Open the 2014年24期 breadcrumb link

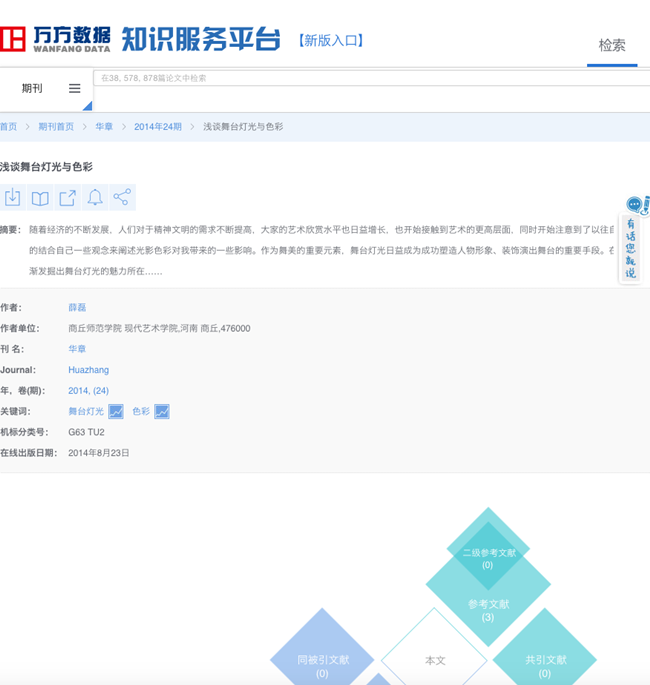point(158,127)
